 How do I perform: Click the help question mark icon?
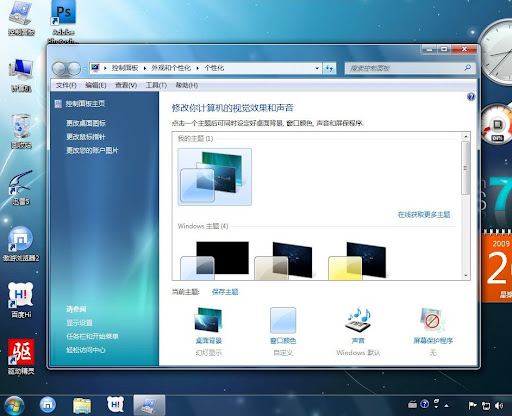(471, 97)
